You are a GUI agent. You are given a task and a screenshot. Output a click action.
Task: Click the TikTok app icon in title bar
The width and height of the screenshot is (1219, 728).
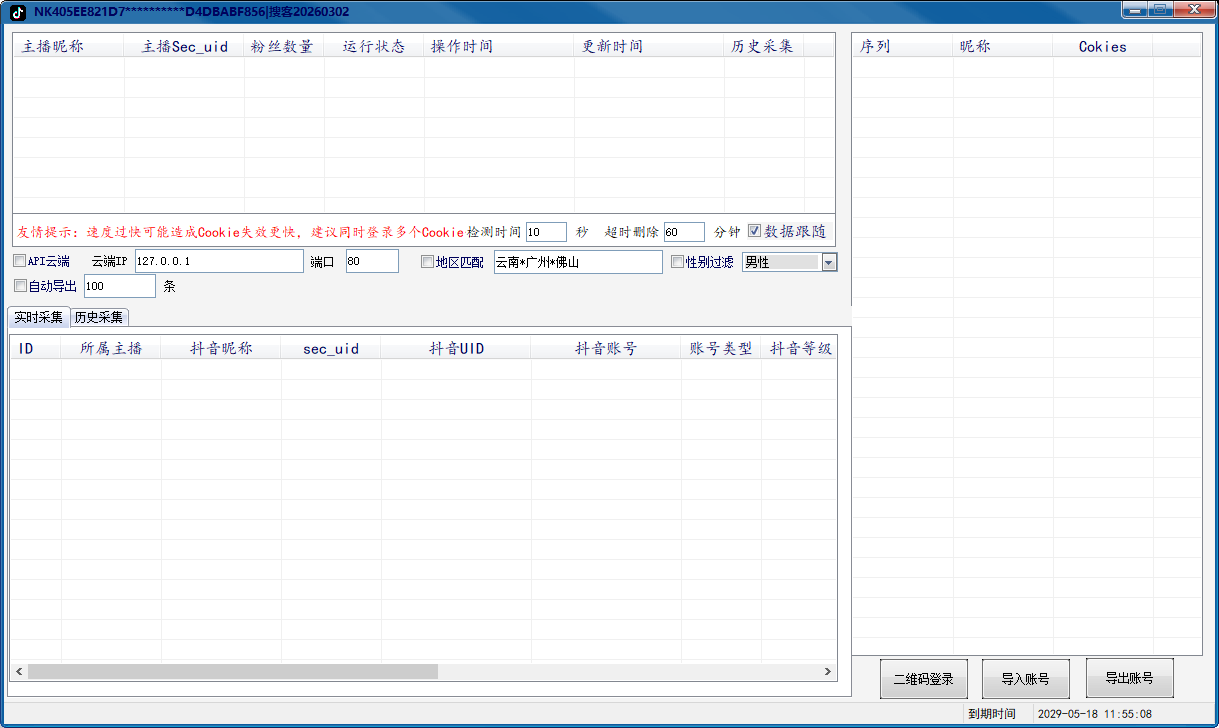coord(18,11)
